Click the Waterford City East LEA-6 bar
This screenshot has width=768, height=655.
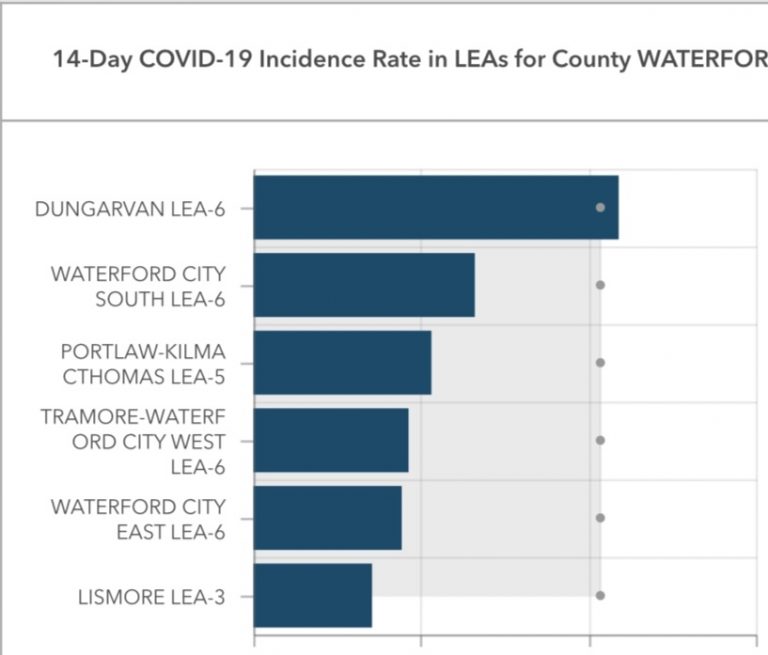tap(327, 518)
